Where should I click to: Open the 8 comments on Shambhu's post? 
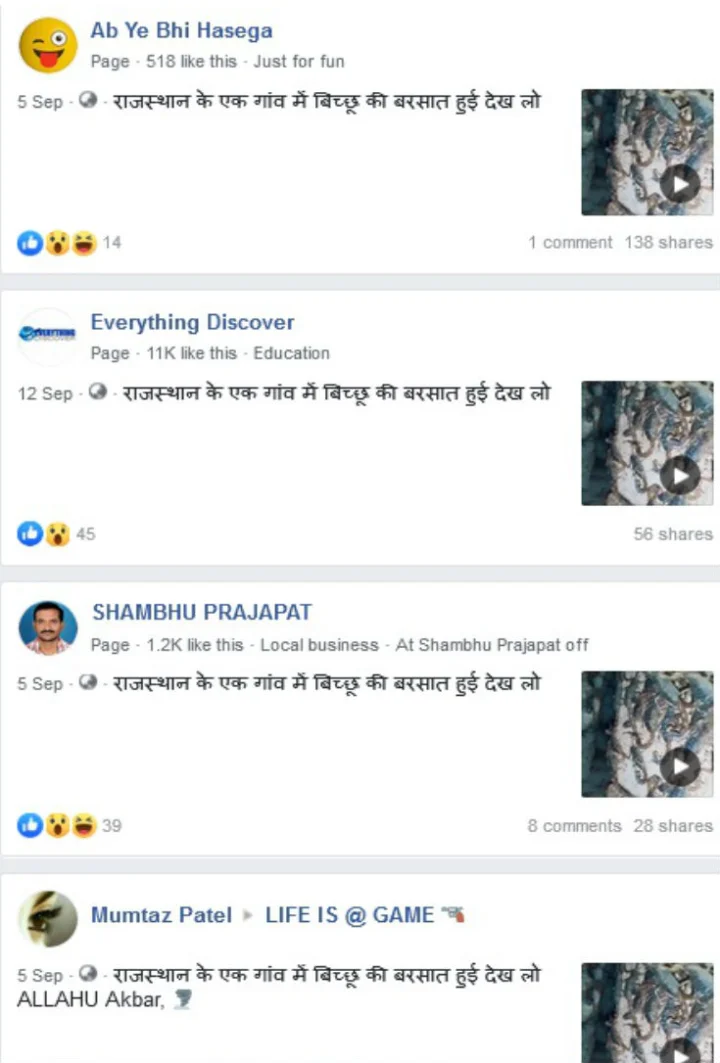point(575,826)
